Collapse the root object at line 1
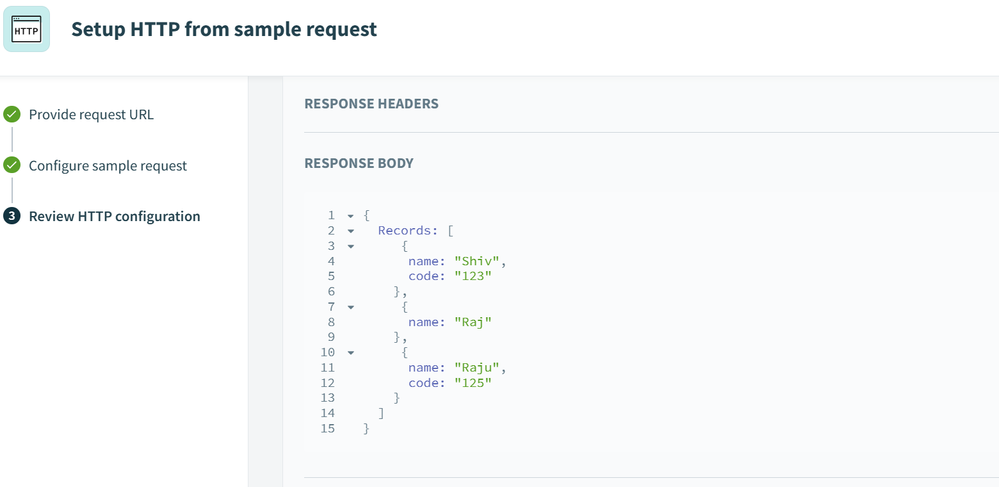Viewport: 999px width, 487px height. coord(351,215)
